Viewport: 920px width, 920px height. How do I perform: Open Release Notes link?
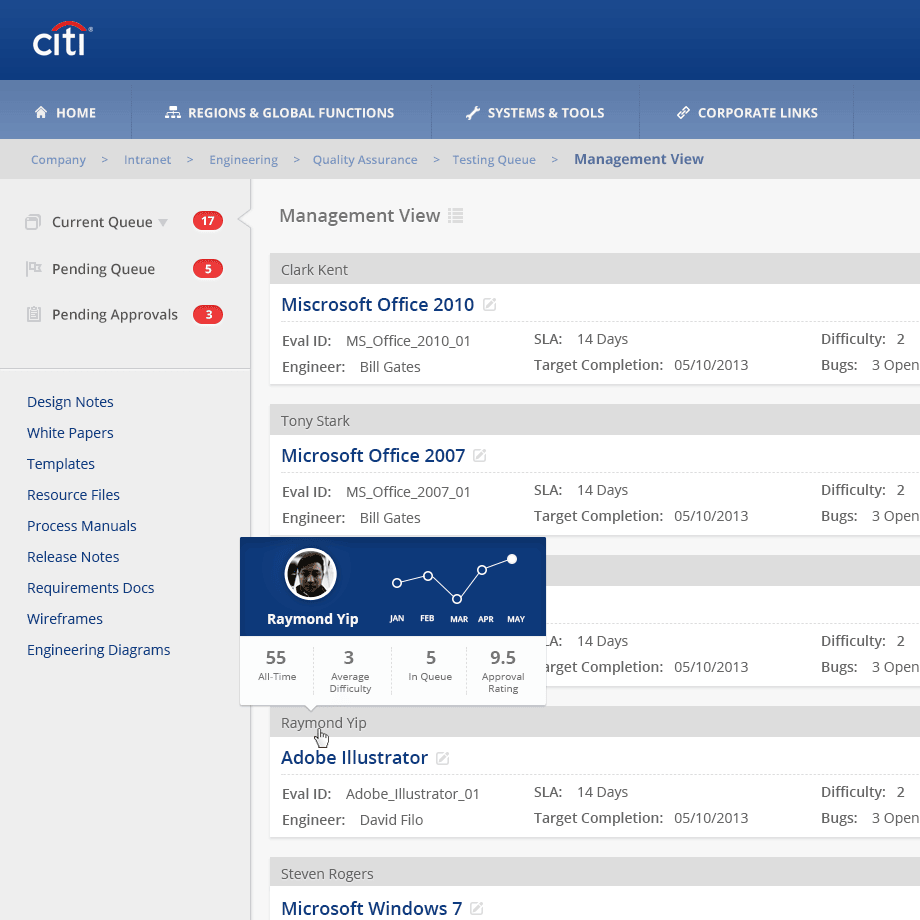tap(73, 557)
